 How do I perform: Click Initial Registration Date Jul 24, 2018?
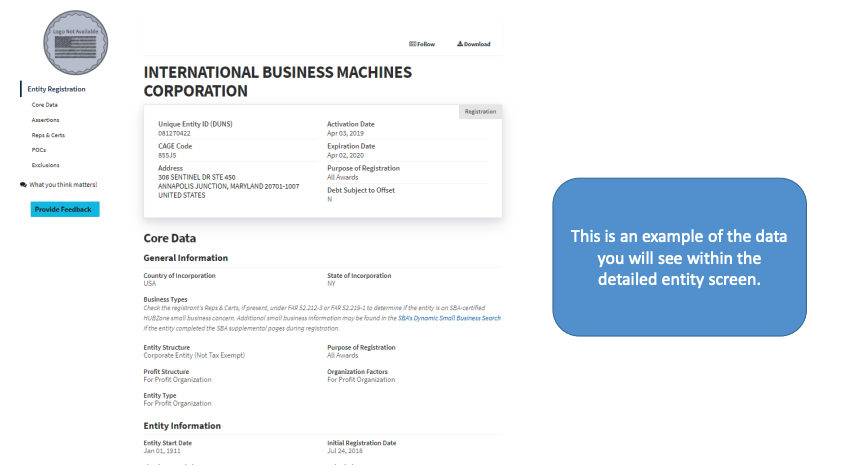click(x=345, y=451)
